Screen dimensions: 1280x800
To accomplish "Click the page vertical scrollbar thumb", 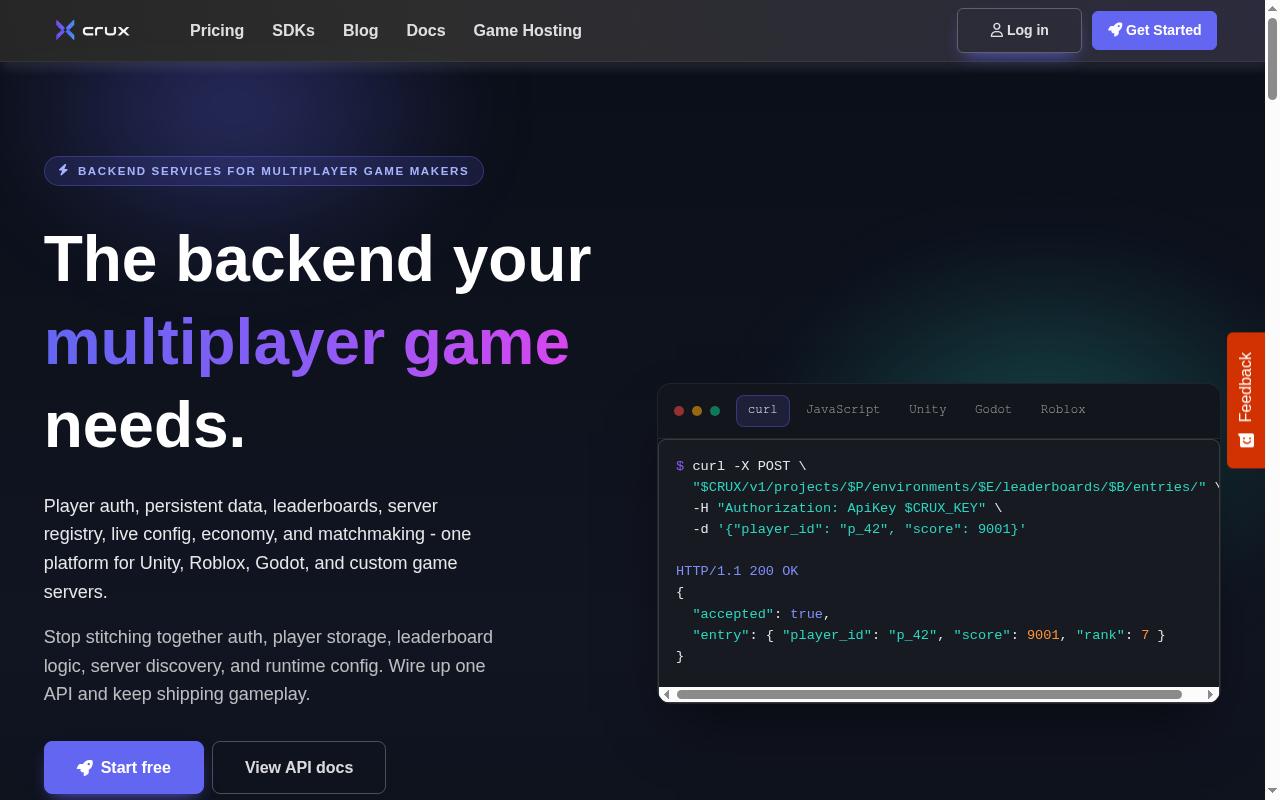I will click(x=1272, y=58).
